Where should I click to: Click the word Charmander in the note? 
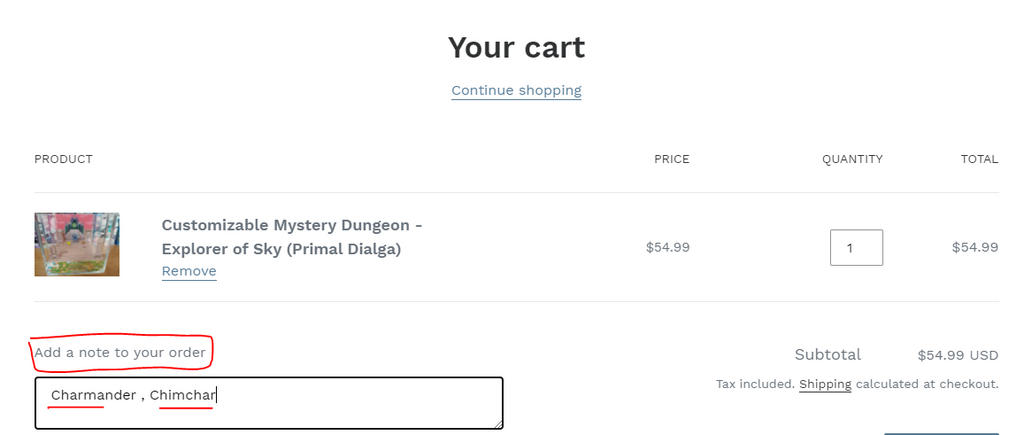93,395
